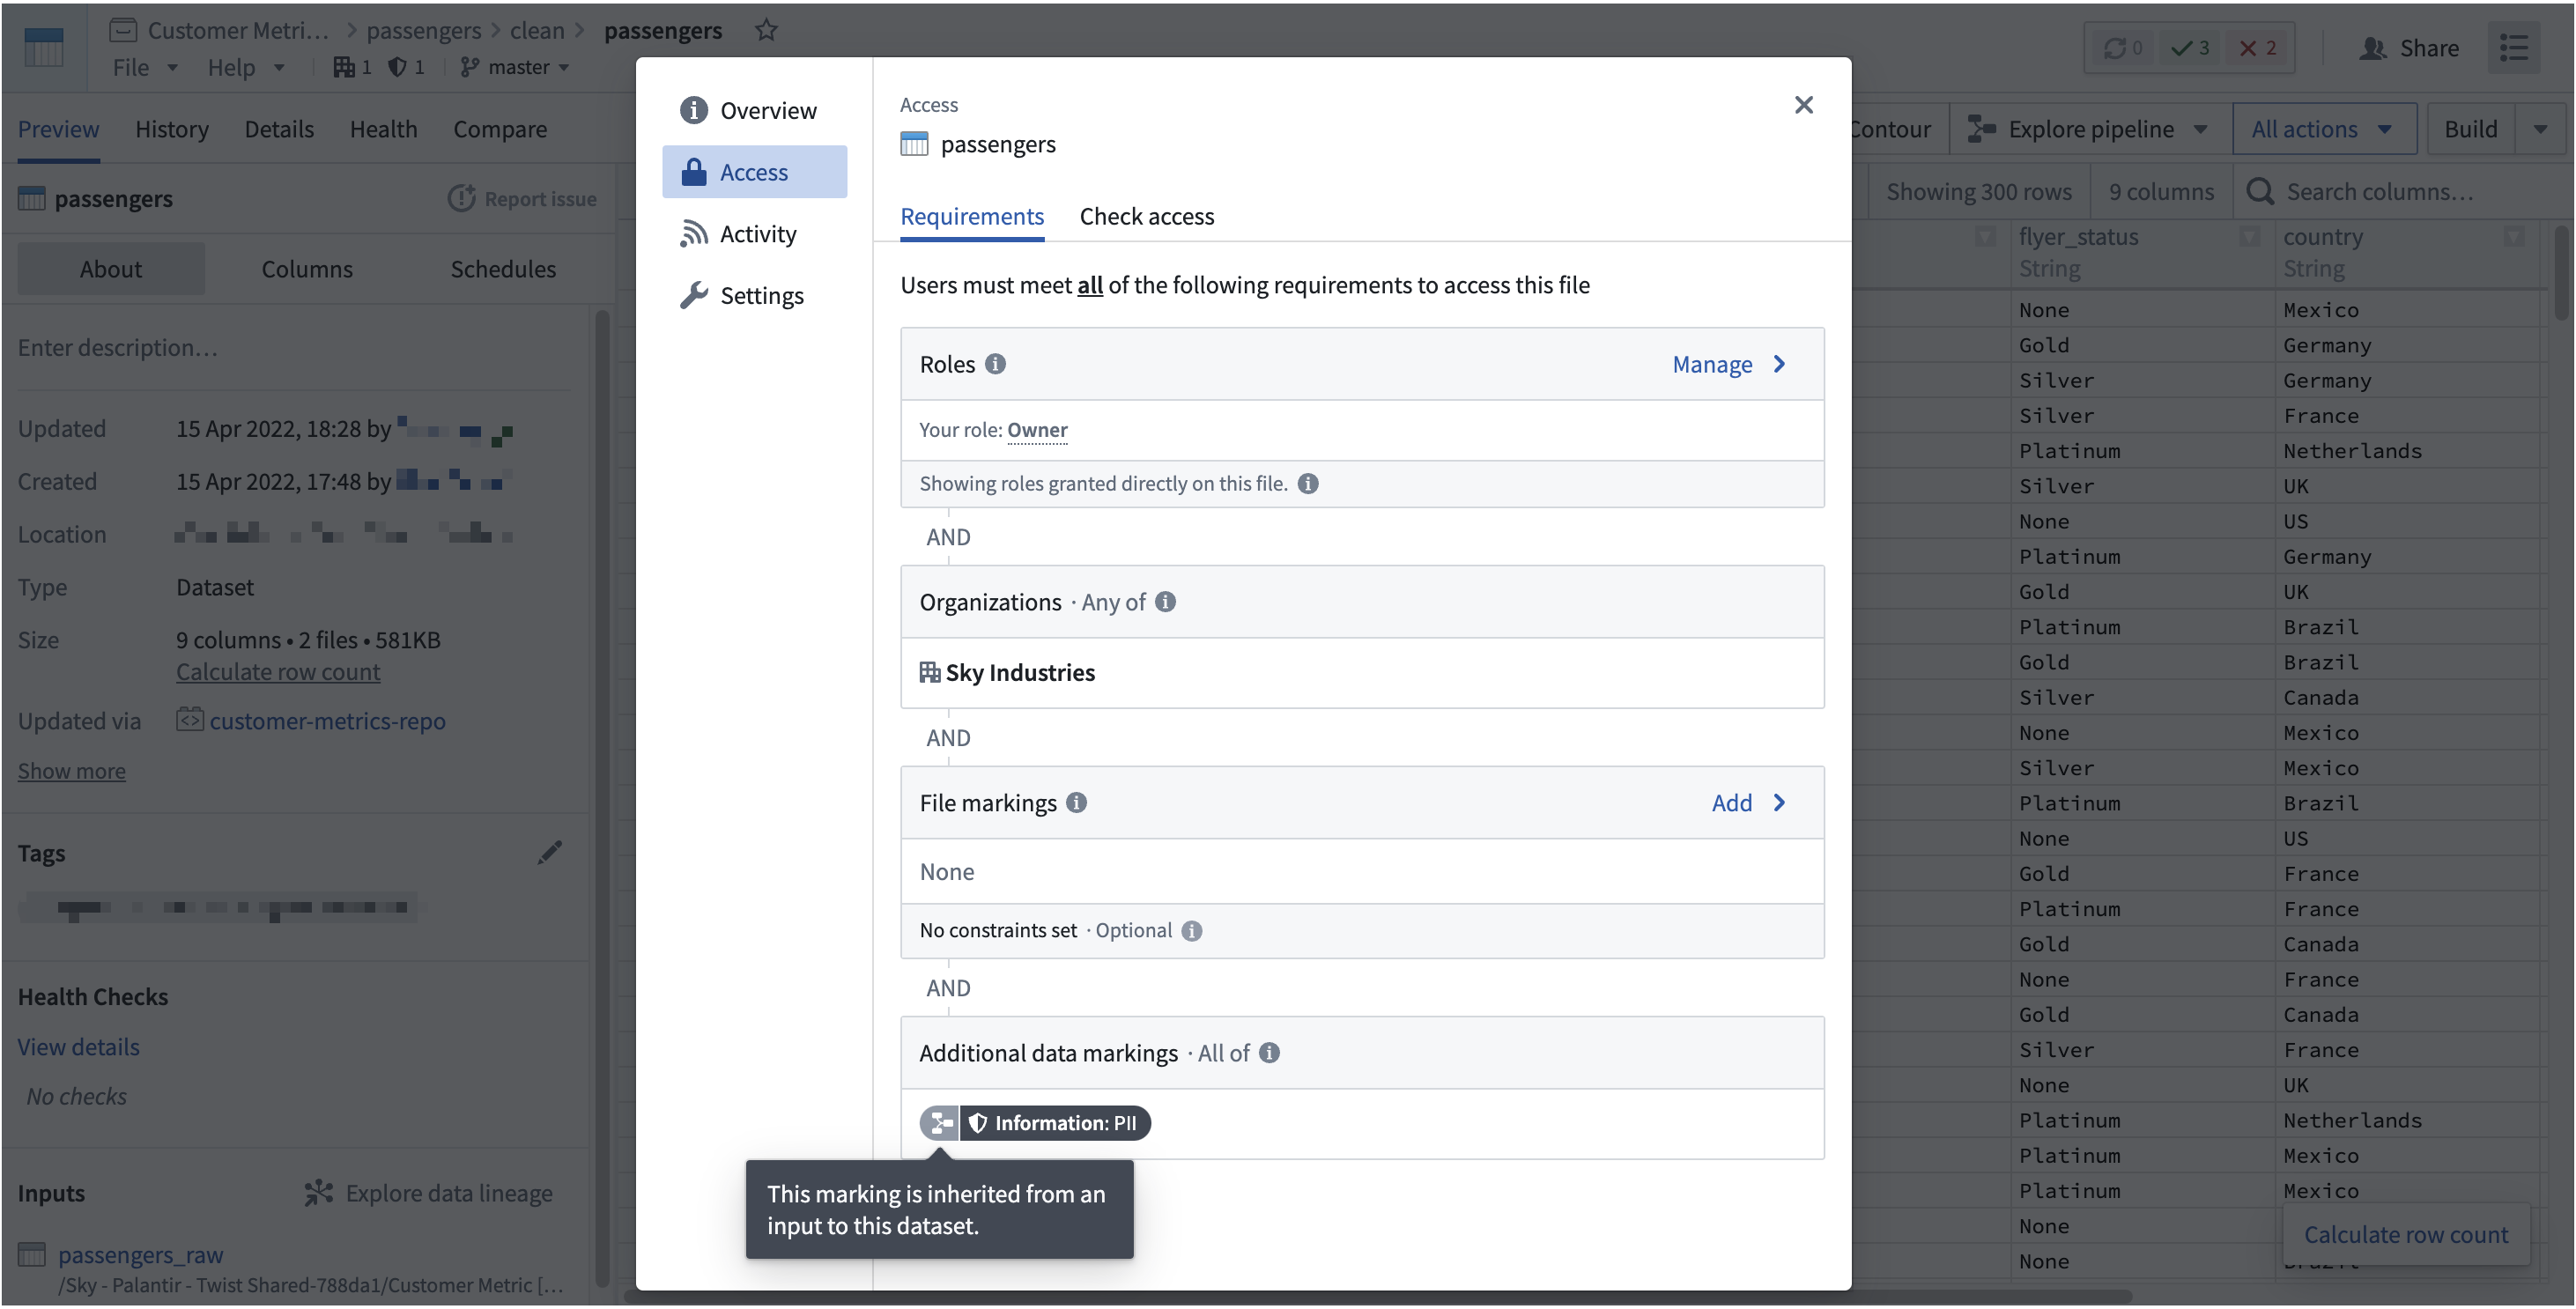Click the markings shield icon showing 1 in header
2576x1309 pixels.
406,67
